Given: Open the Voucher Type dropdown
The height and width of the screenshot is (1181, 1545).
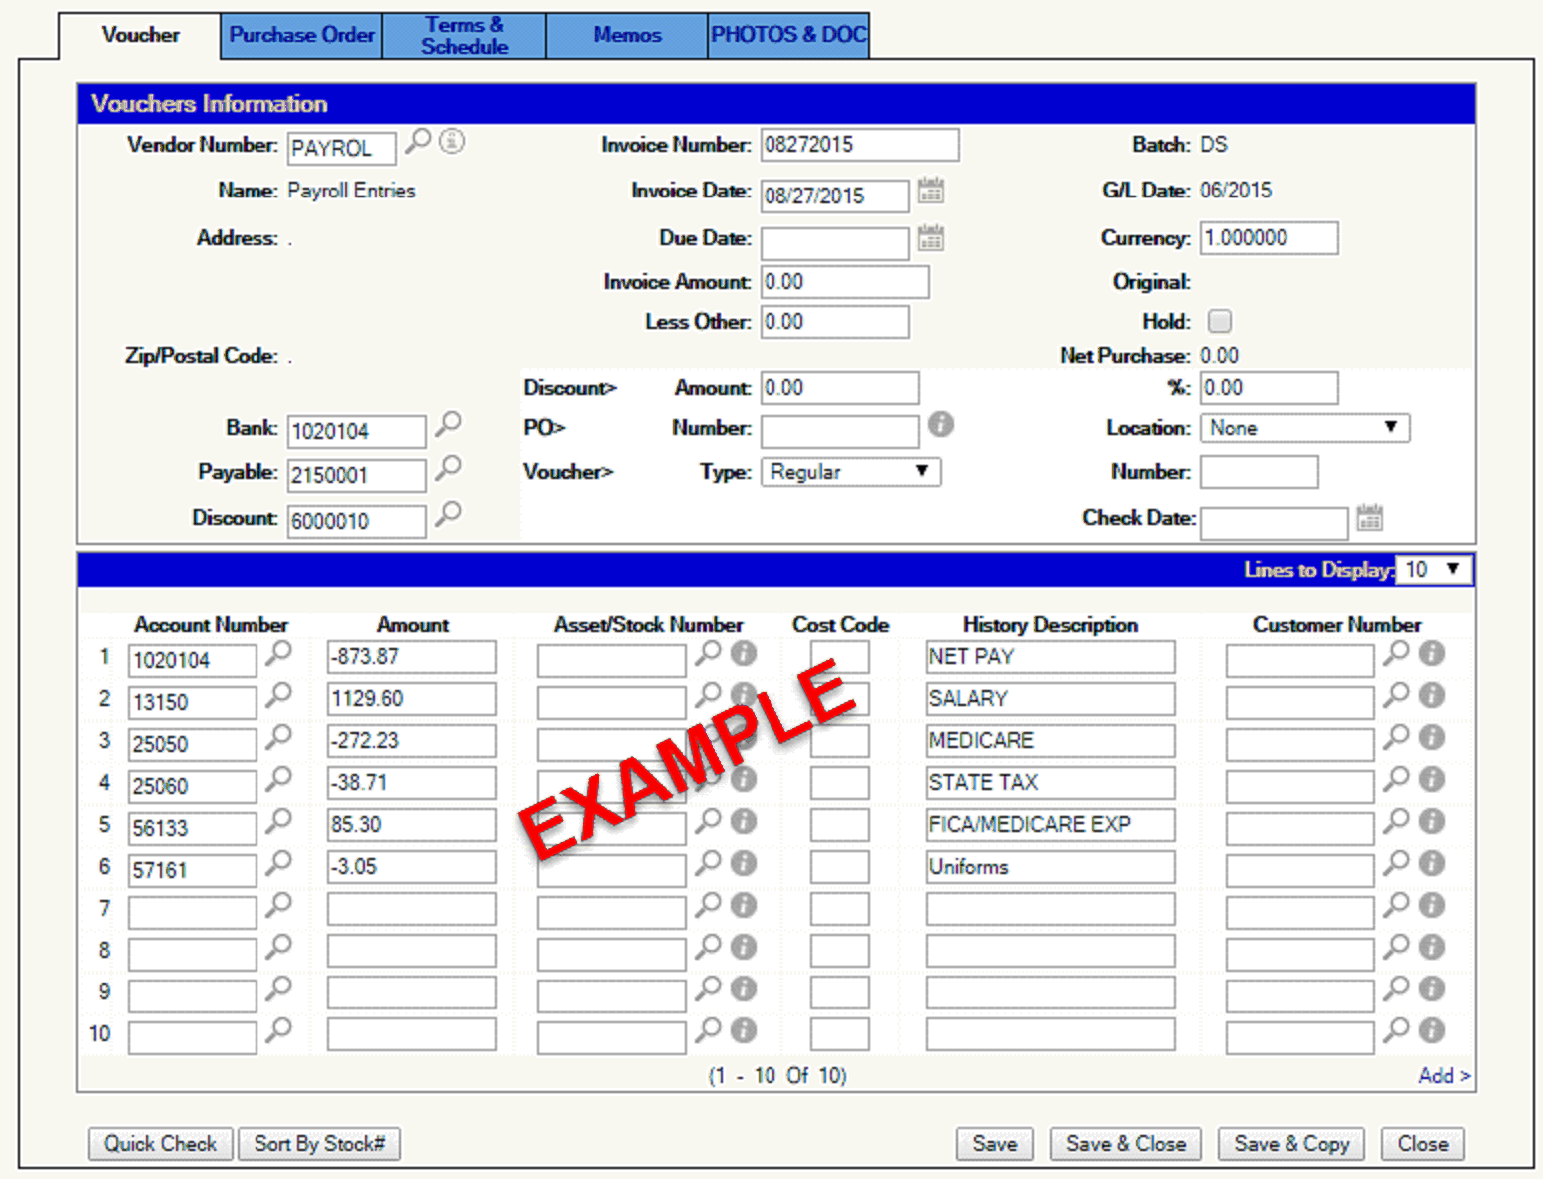Looking at the screenshot, I should coord(850,472).
